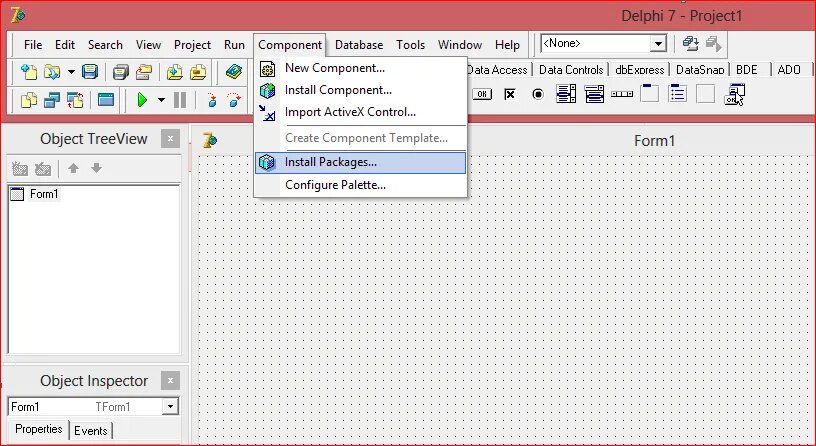This screenshot has width=816, height=446.
Task: Click the Set Debug Desktop icon
Action: point(713,44)
